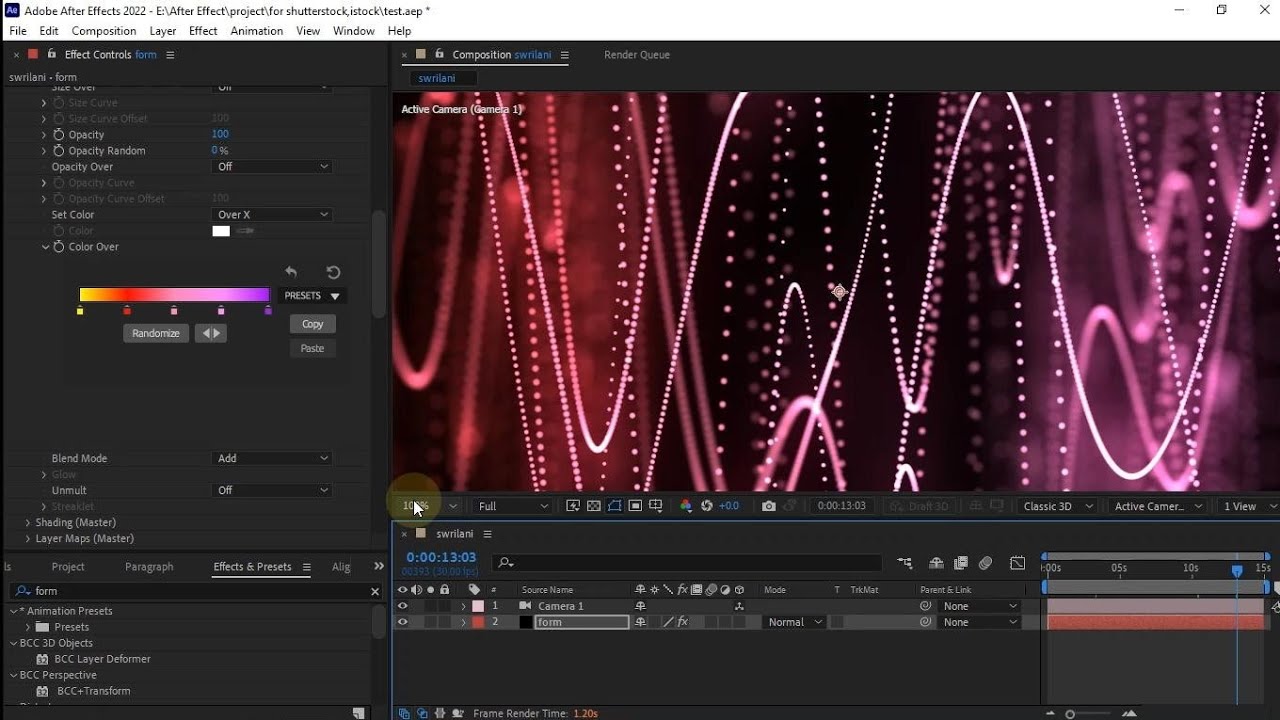Clear the form search with the X

(375, 591)
